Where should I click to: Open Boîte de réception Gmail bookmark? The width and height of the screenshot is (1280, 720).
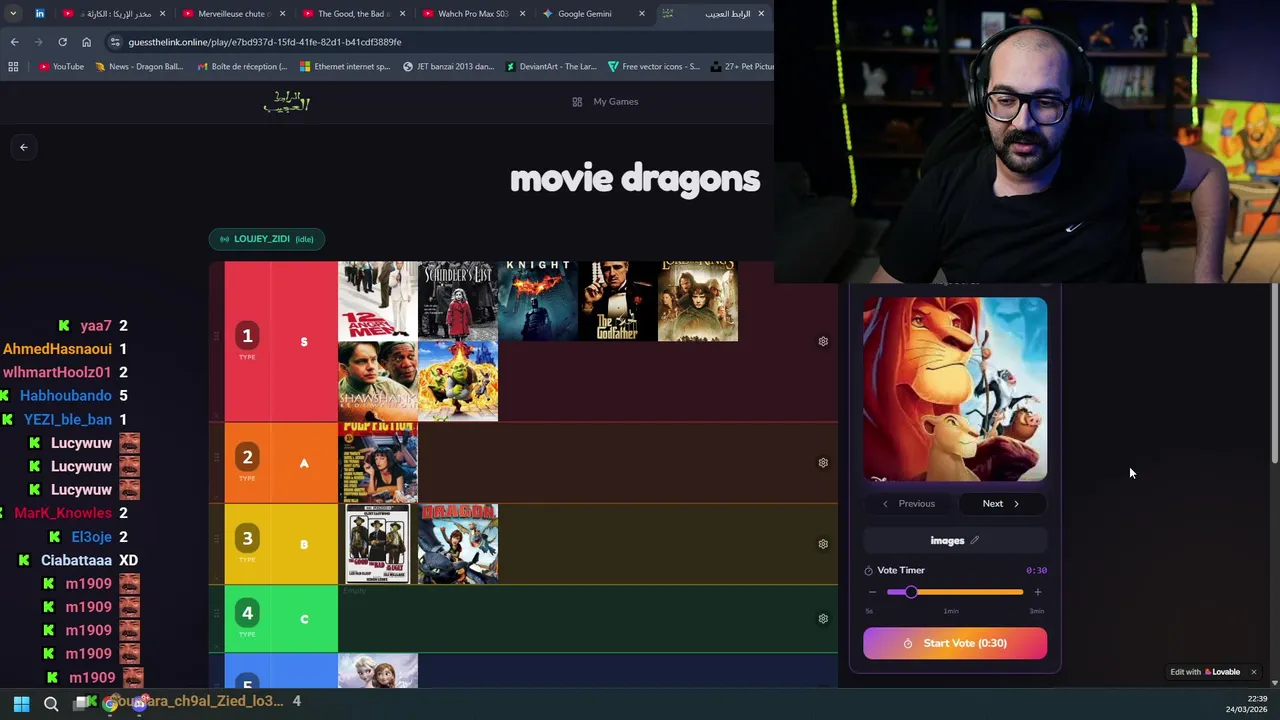242,67
